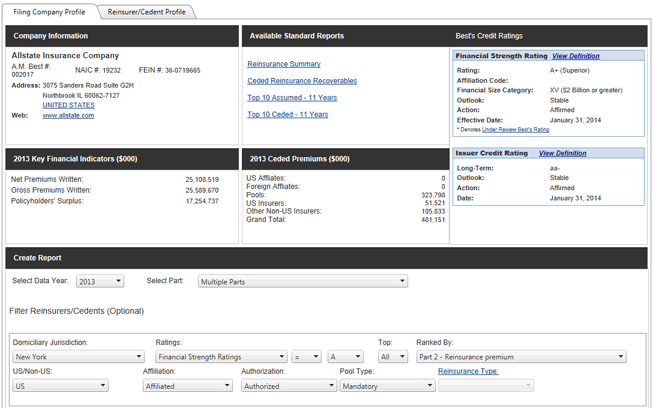Viewport: 653px width, 408px height.
Task: Click Gross Premiums Written value 25,589,670
Action: tap(202, 190)
